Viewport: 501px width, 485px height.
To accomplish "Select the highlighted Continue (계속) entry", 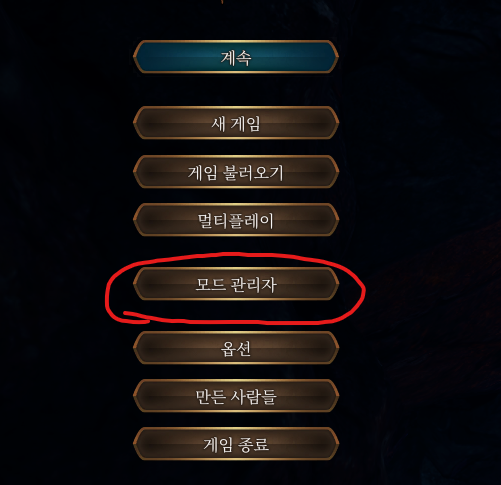I will tap(236, 57).
